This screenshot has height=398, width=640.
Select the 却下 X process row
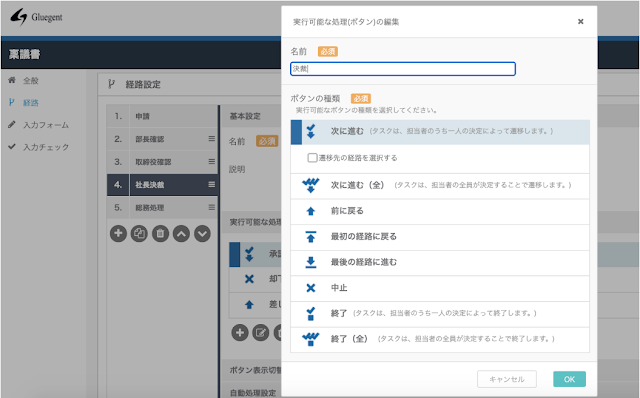click(x=256, y=279)
